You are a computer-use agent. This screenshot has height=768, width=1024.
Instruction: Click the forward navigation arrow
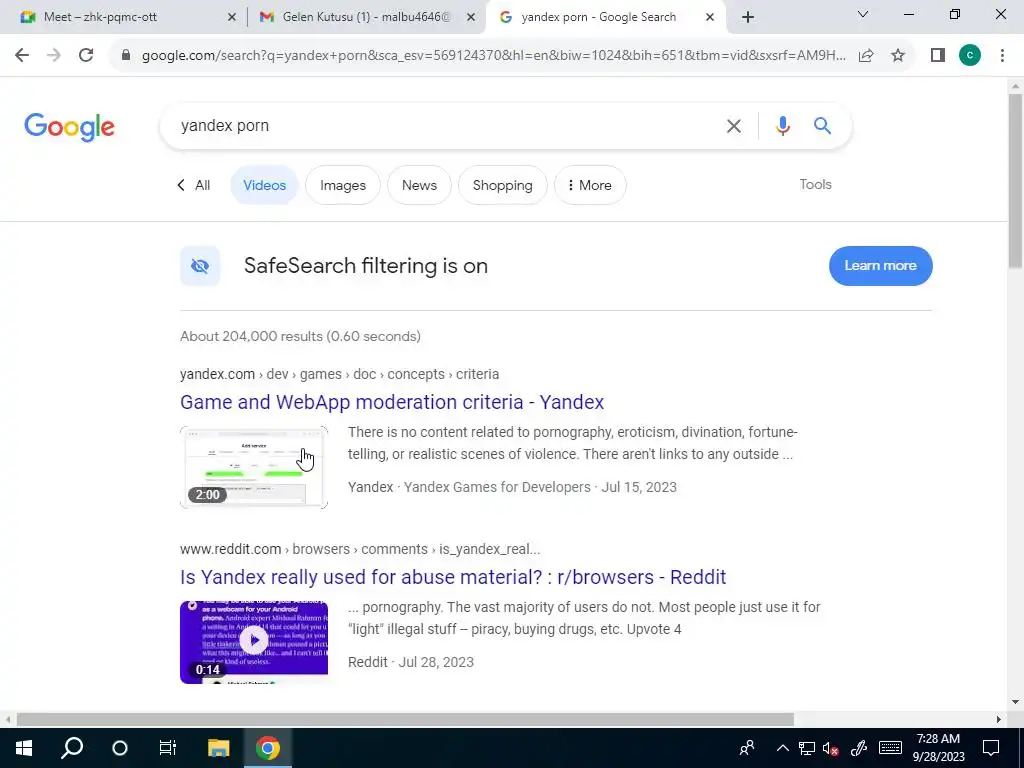[54, 56]
